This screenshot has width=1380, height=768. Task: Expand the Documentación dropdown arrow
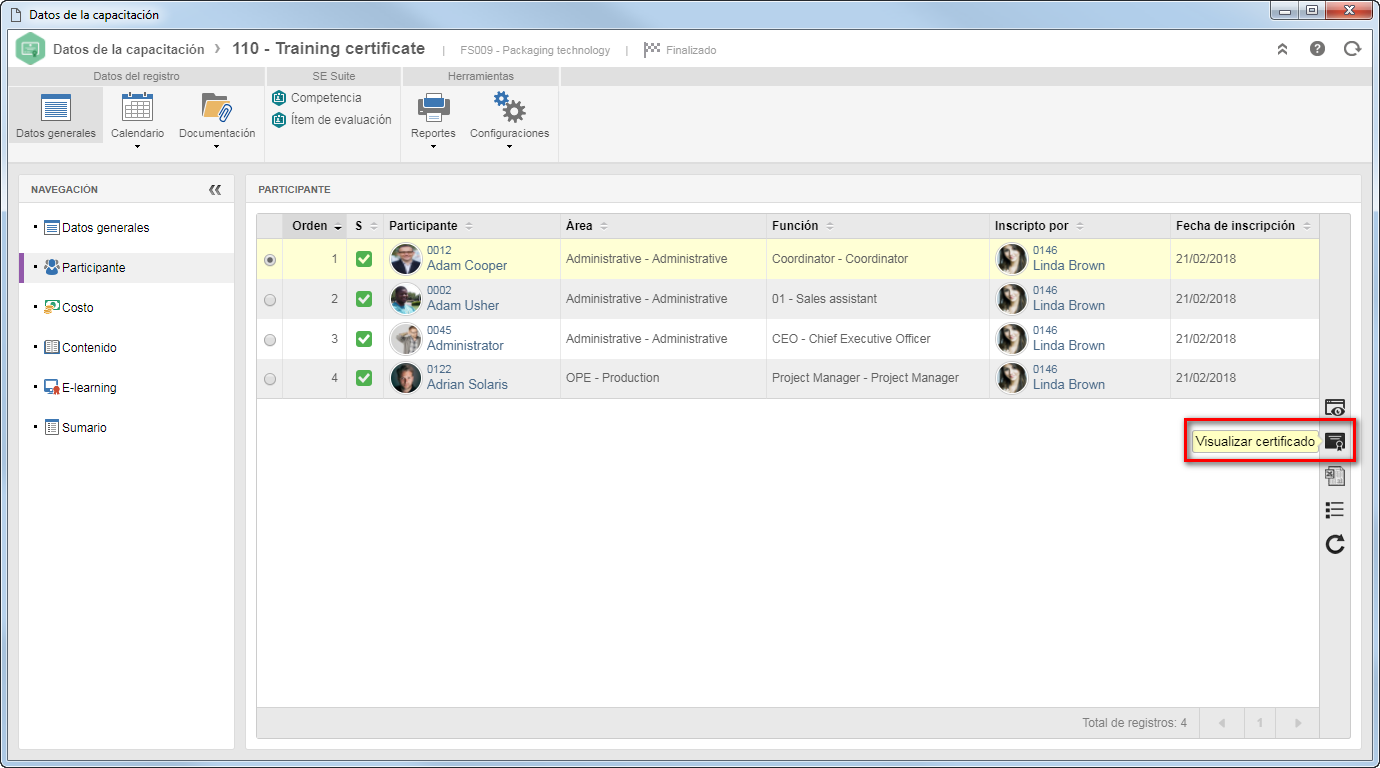[216, 147]
